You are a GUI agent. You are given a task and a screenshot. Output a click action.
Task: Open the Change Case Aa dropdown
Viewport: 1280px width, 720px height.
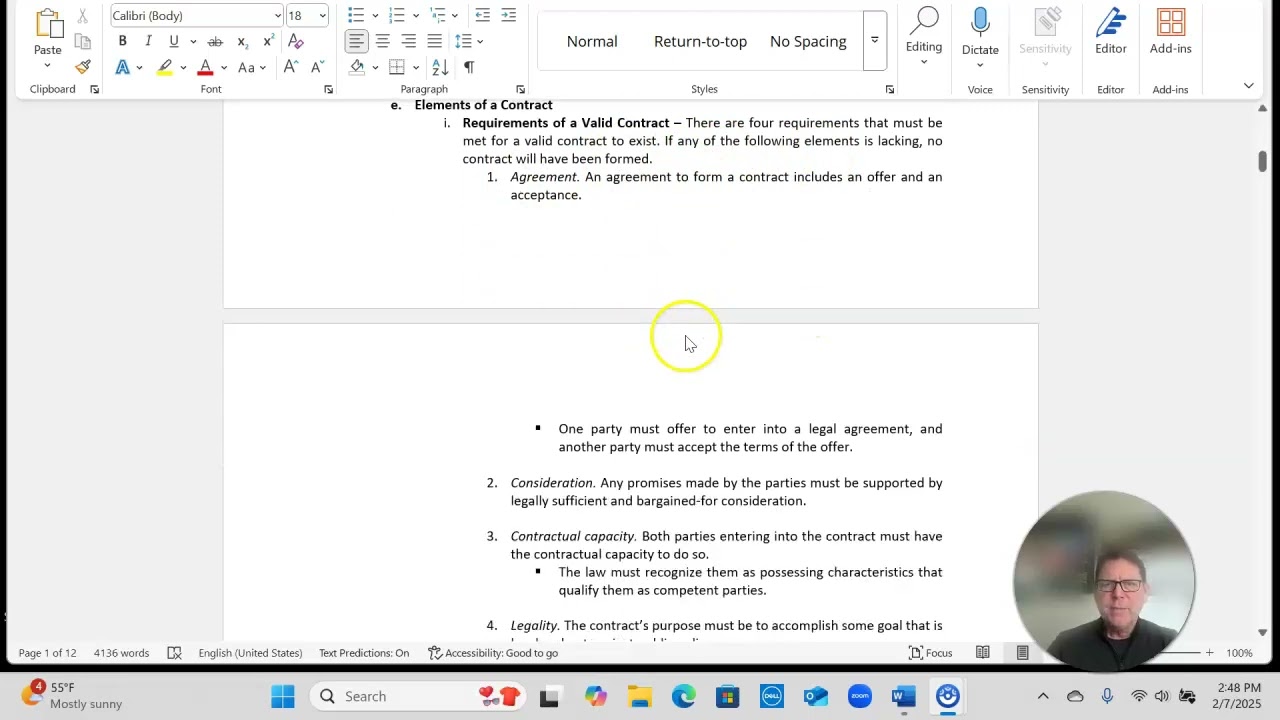point(251,67)
